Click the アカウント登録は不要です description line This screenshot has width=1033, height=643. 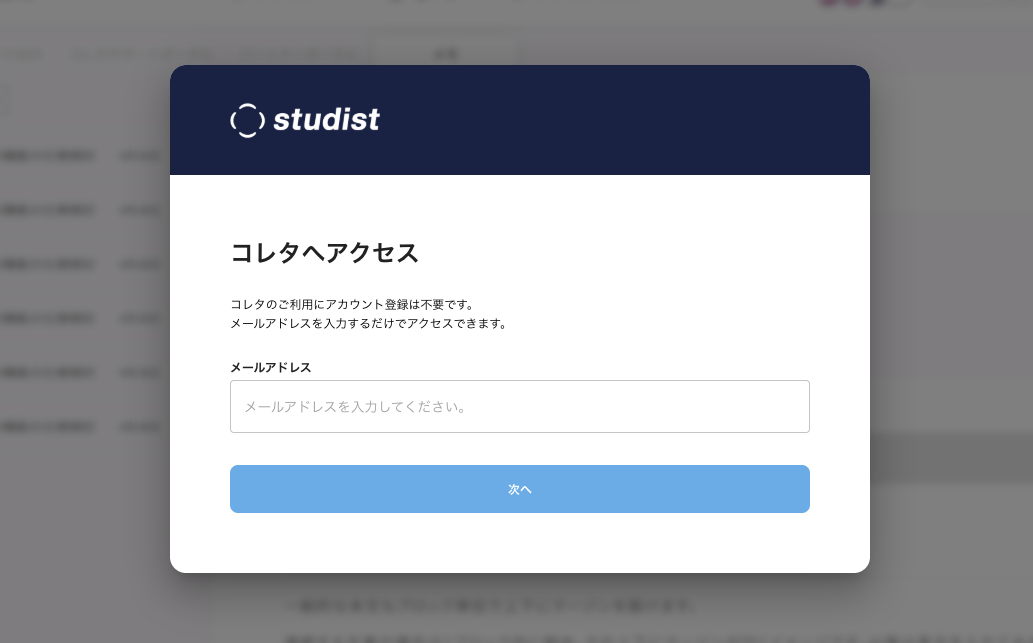click(x=352, y=304)
